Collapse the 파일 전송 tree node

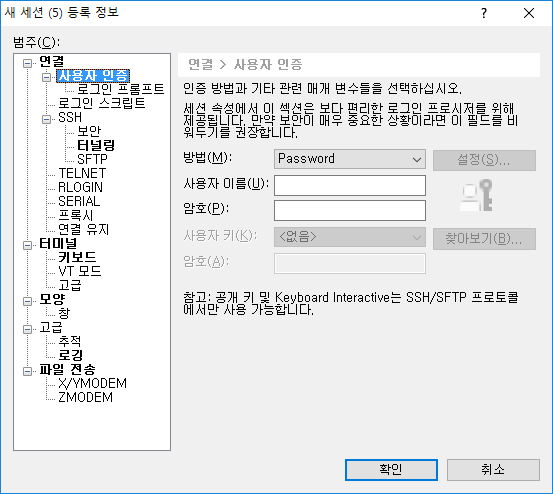click(28, 371)
